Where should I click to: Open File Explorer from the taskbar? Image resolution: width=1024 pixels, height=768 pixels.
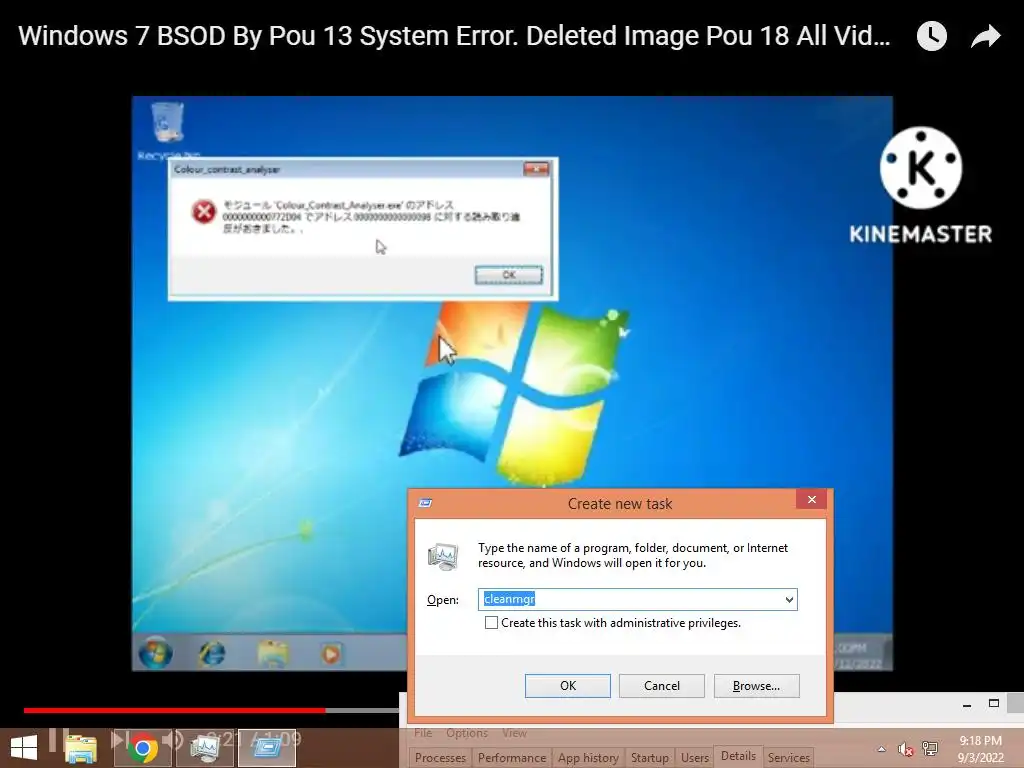(81, 748)
